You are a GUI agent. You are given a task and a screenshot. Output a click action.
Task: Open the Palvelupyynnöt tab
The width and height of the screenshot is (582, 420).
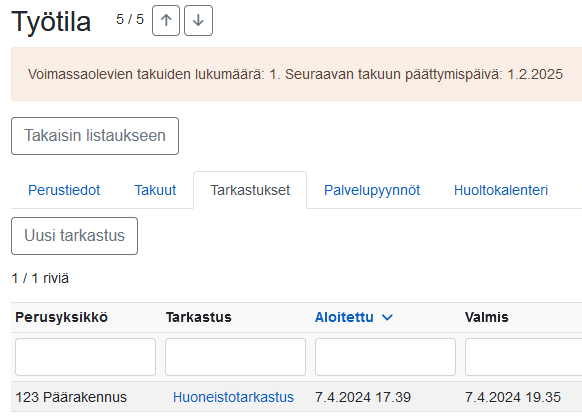point(372,190)
